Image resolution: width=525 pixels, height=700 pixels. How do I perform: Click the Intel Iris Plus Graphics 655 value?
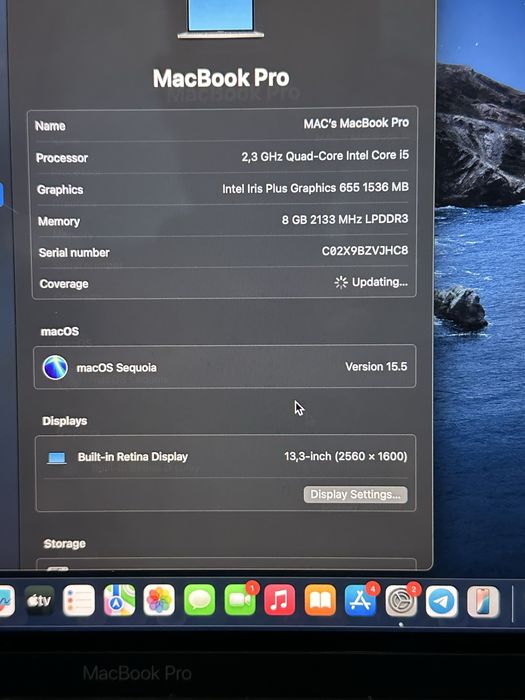point(316,188)
